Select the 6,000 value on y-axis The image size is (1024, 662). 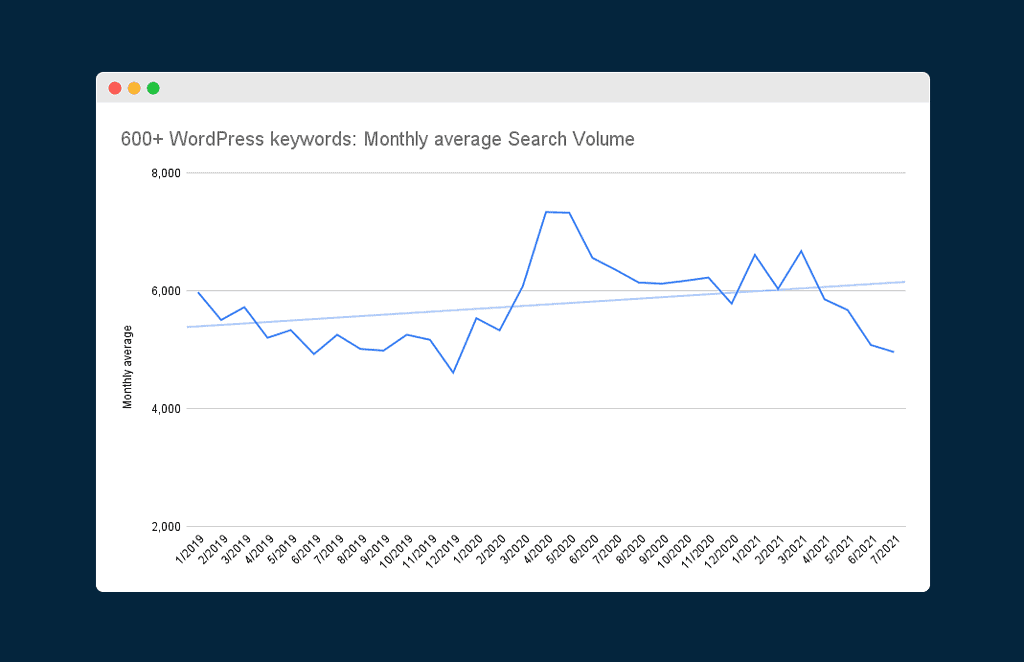[167, 291]
